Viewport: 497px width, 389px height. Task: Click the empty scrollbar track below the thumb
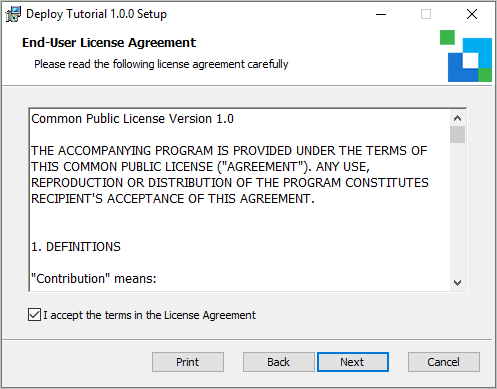click(x=457, y=209)
